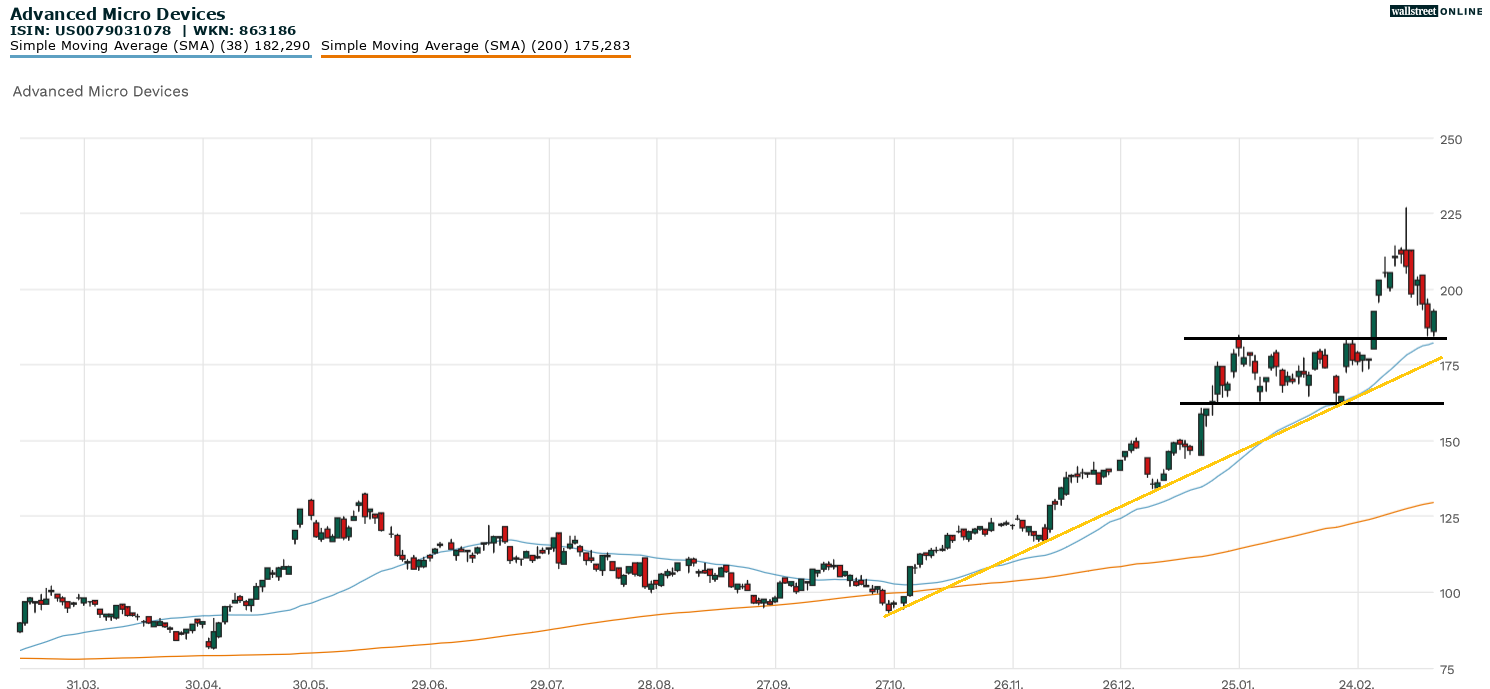1490x689 pixels.
Task: Click the orange line under SMA (200) legend
Action: tap(475, 56)
